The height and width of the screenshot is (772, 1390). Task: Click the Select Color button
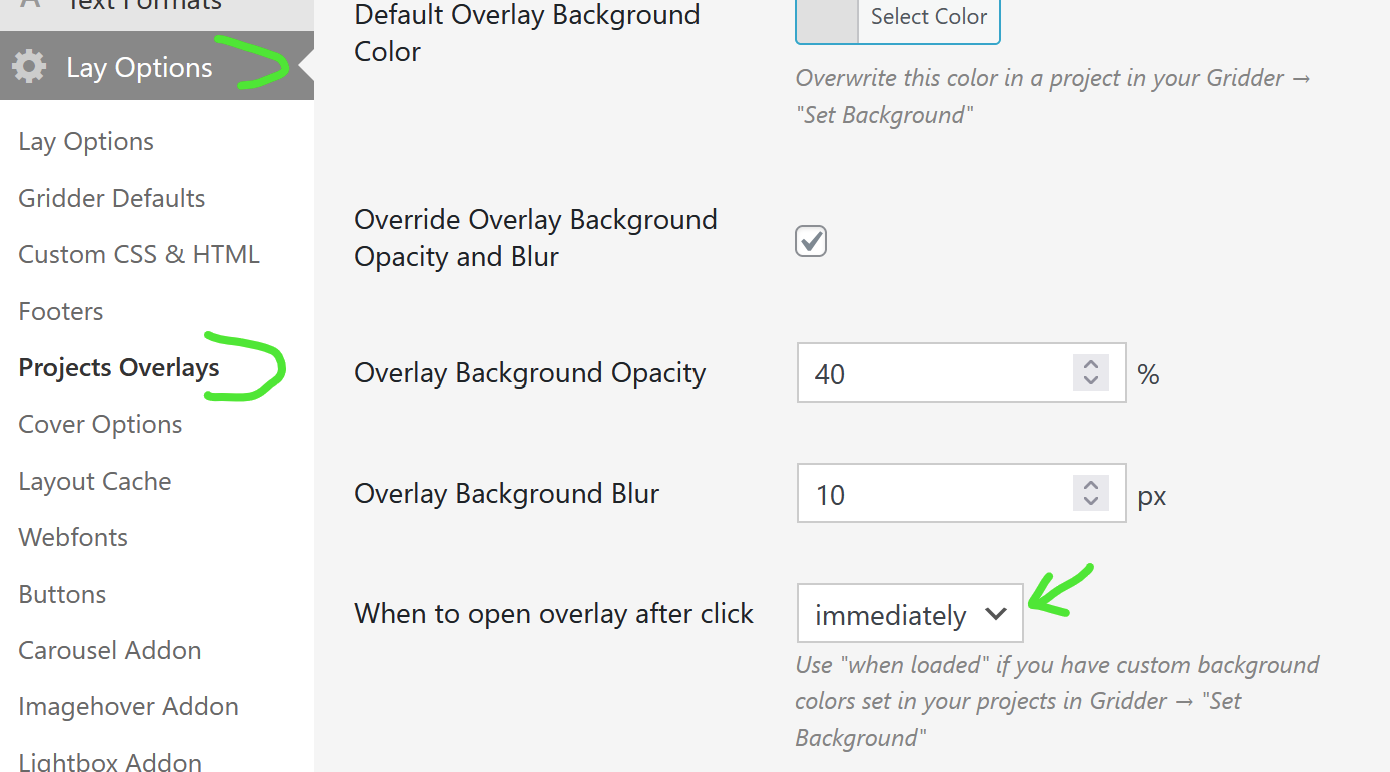[x=928, y=18]
